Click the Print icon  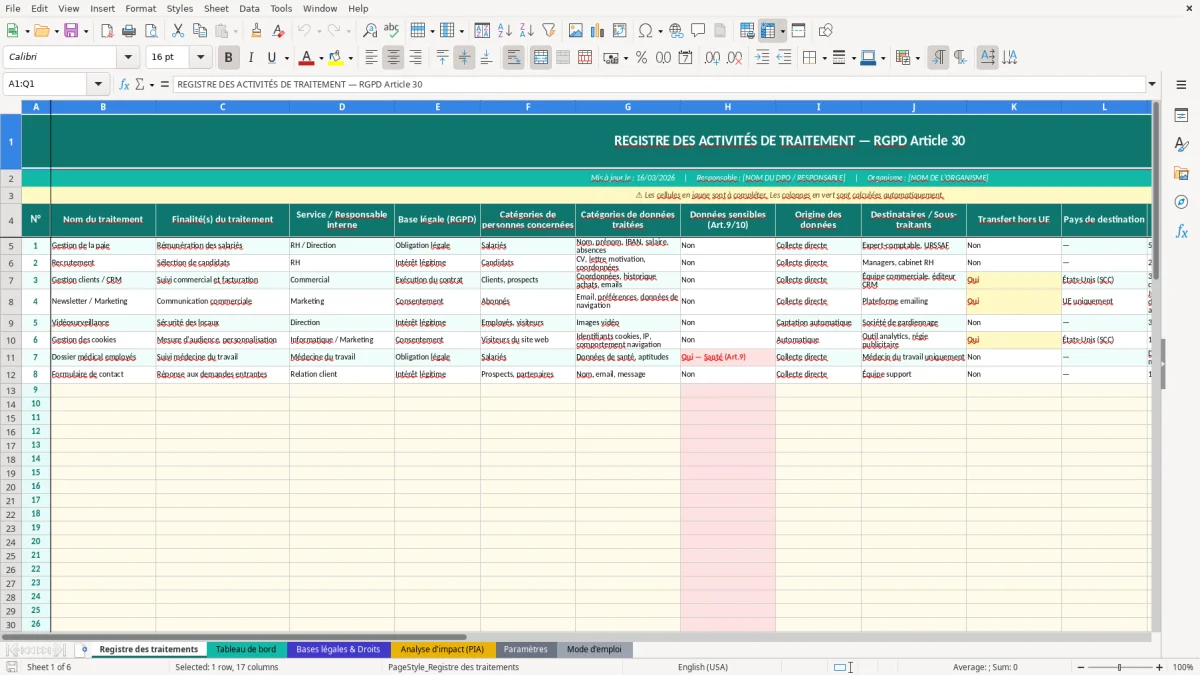pos(129,31)
